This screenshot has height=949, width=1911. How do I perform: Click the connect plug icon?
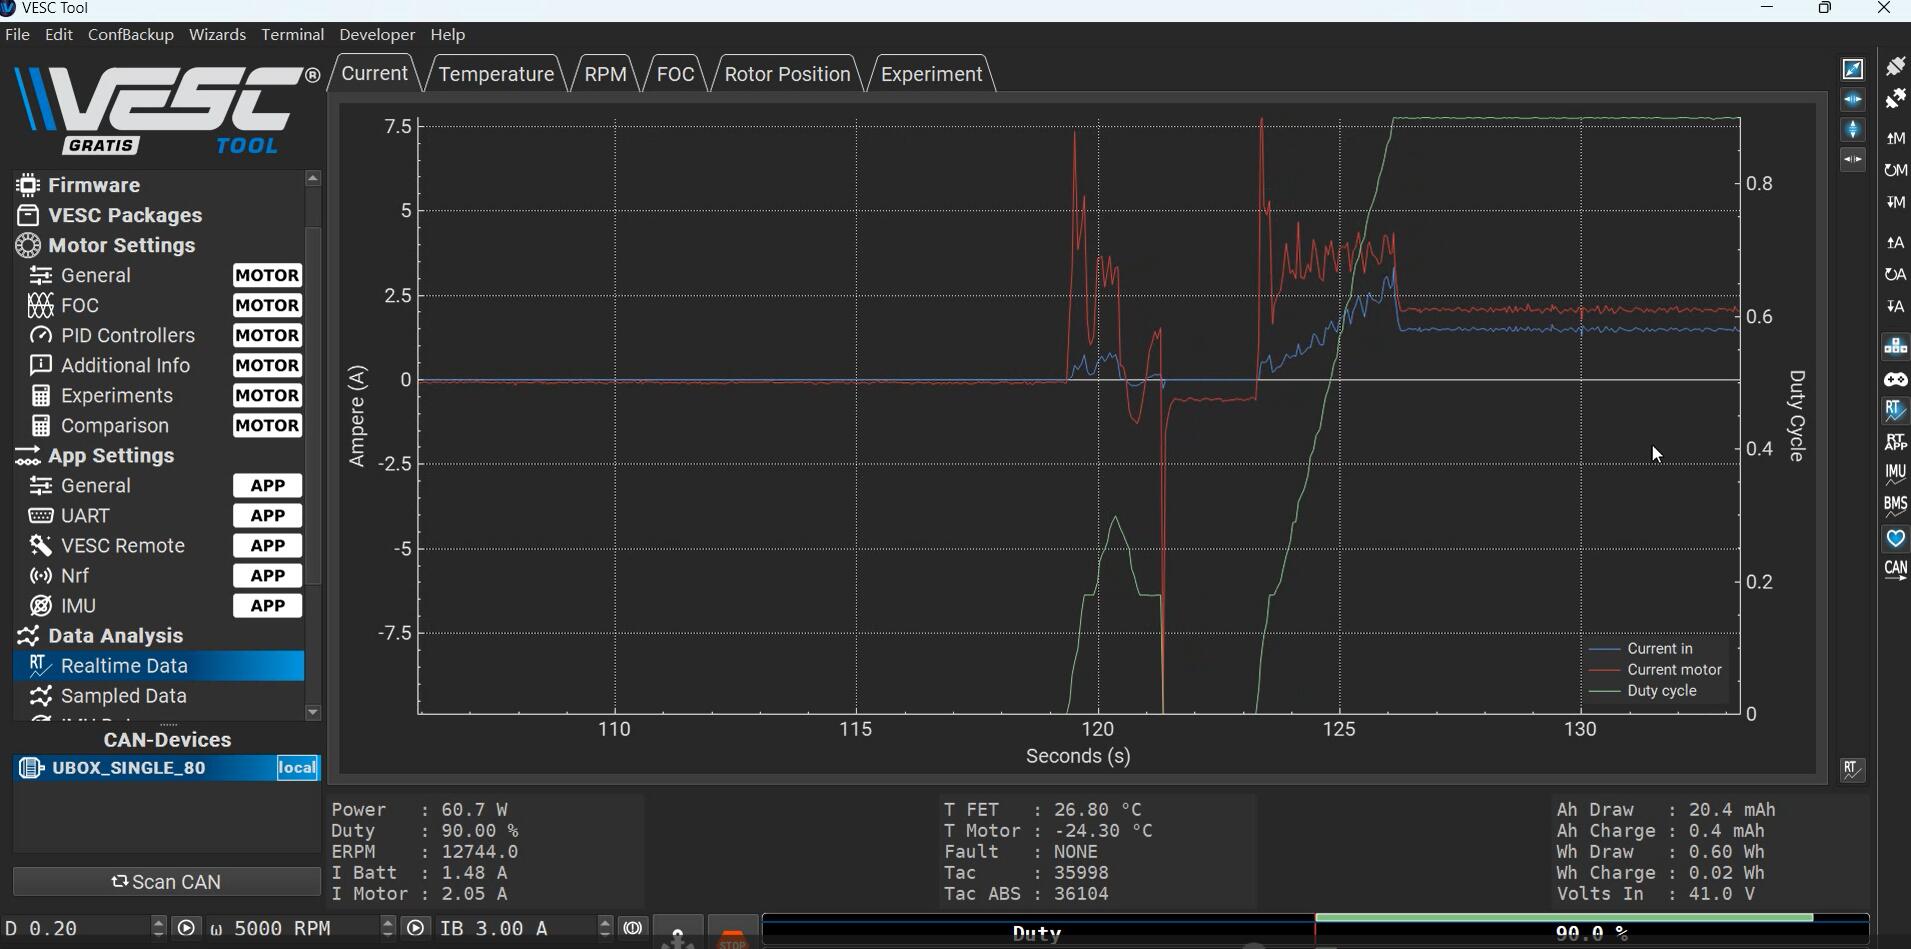click(1895, 66)
